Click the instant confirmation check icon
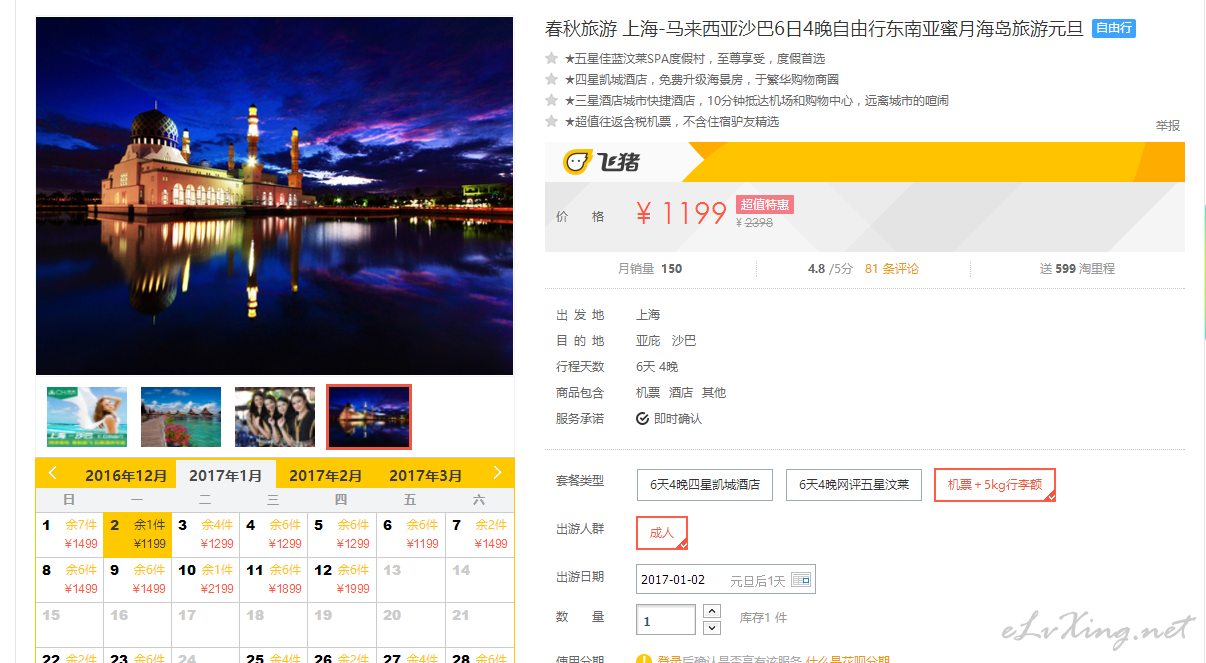The image size is (1206, 663). tap(643, 419)
